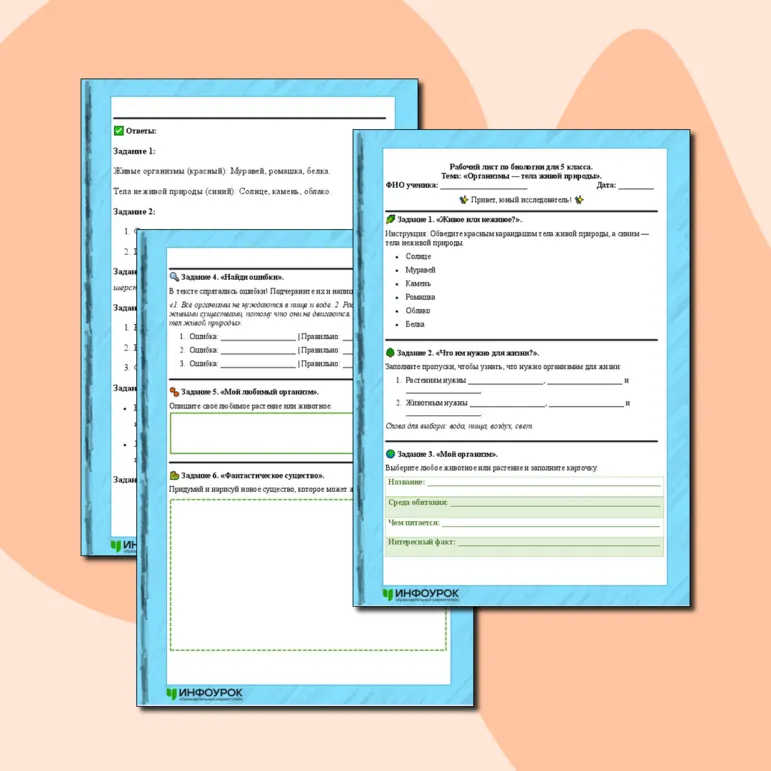The width and height of the screenshot is (771, 771).
Task: Click the Инфоурок logo on the front worksheet
Action: [x=420, y=595]
